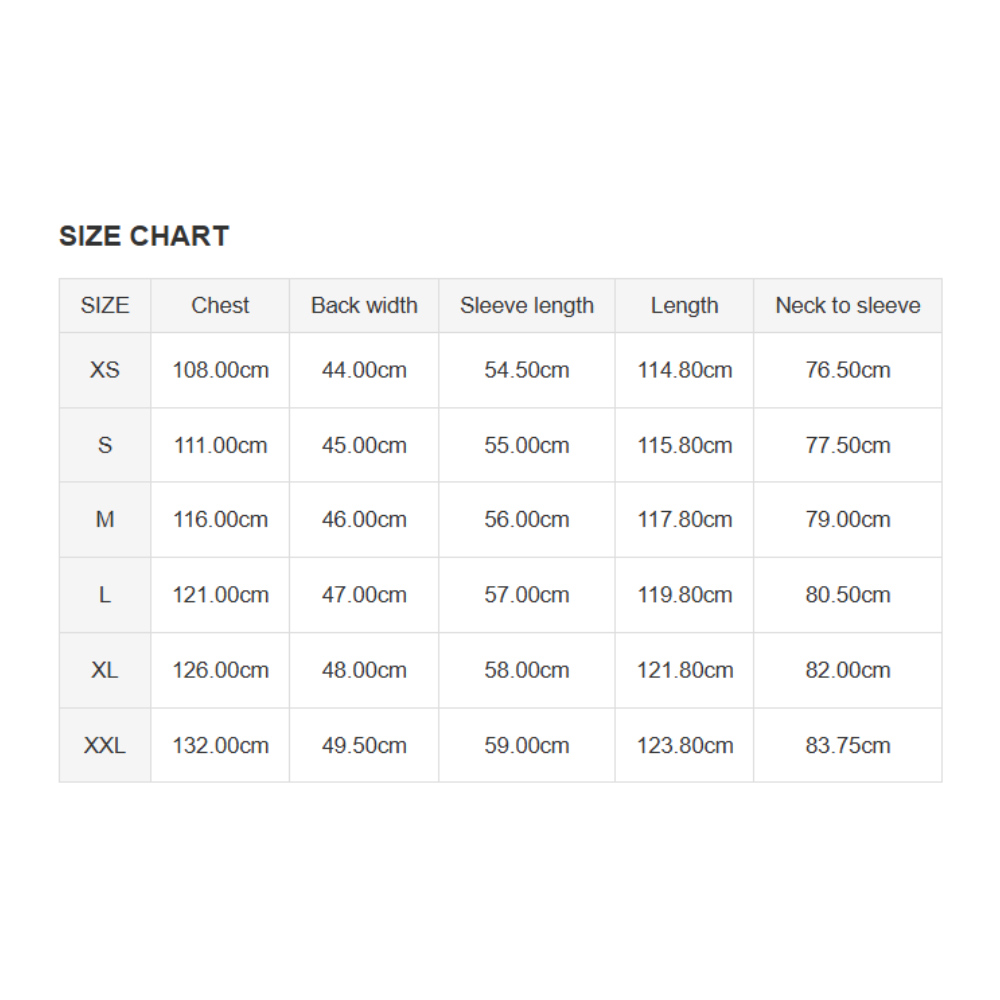Select the M size row label
The width and height of the screenshot is (1000, 1000).
pos(105,520)
